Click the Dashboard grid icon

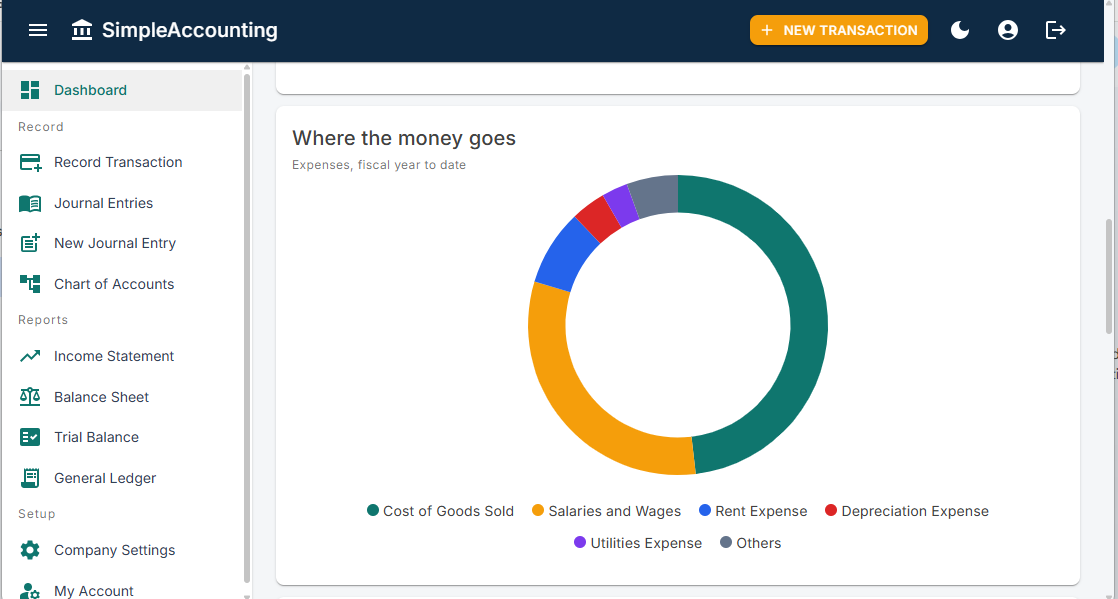30,90
